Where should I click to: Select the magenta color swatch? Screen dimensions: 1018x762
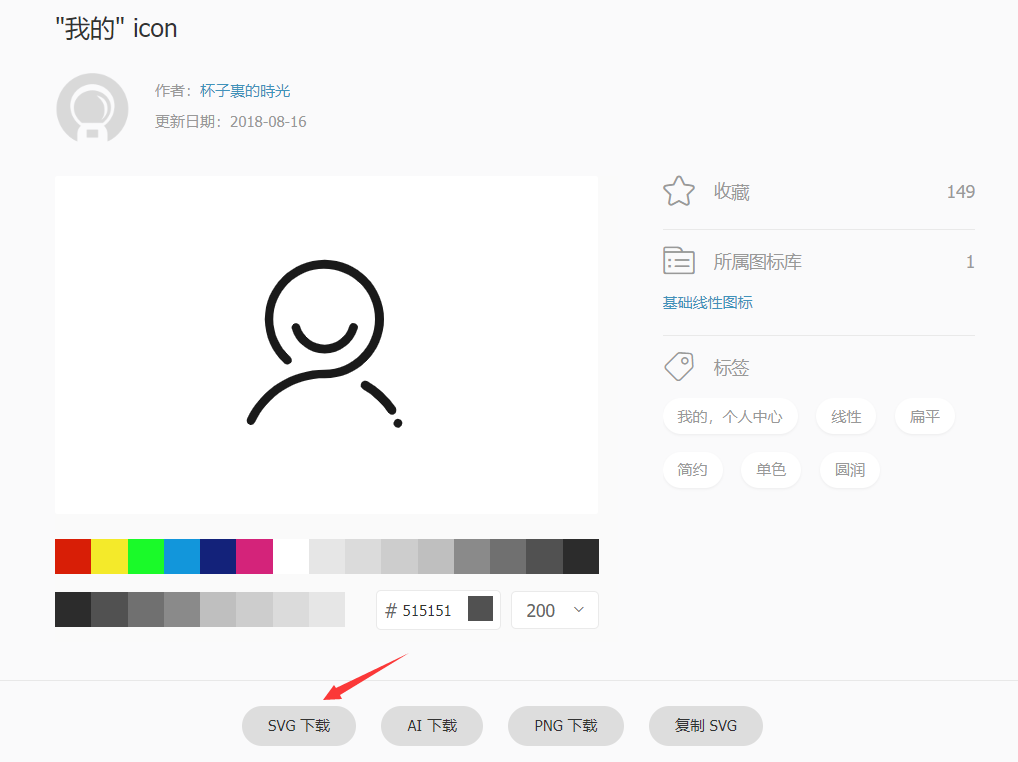click(x=254, y=557)
